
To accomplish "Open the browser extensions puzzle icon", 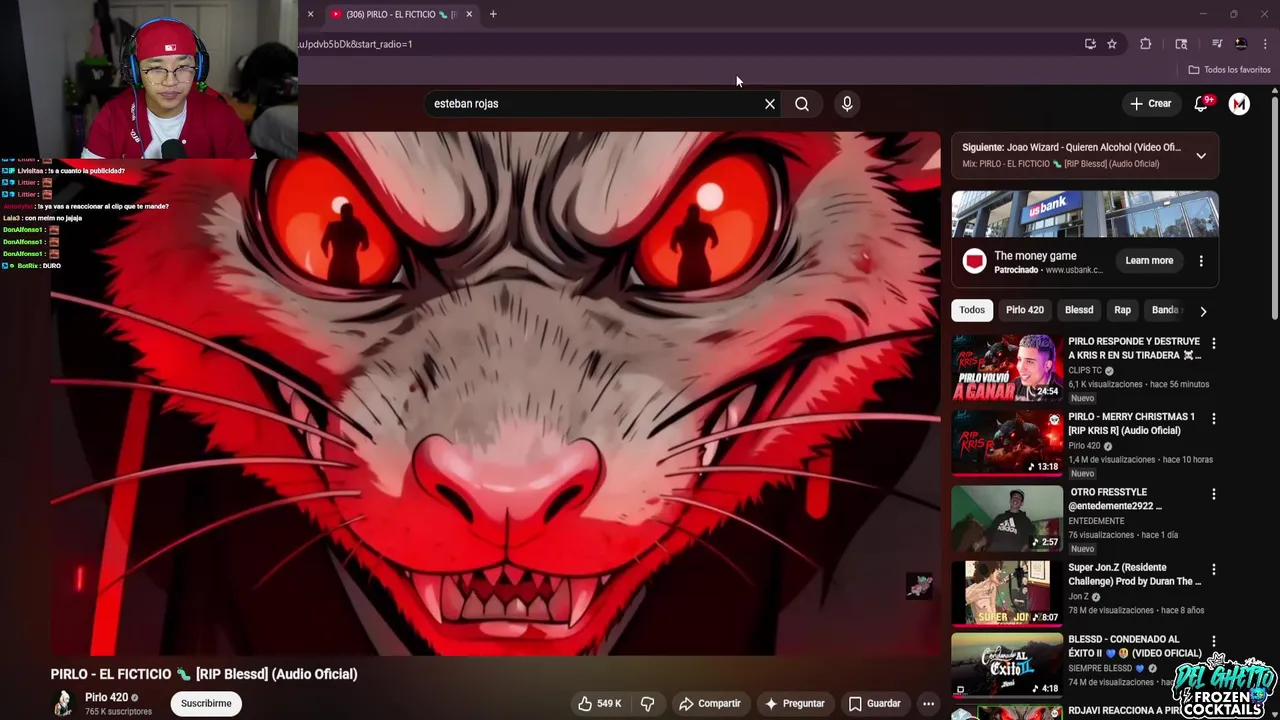I will (1146, 44).
